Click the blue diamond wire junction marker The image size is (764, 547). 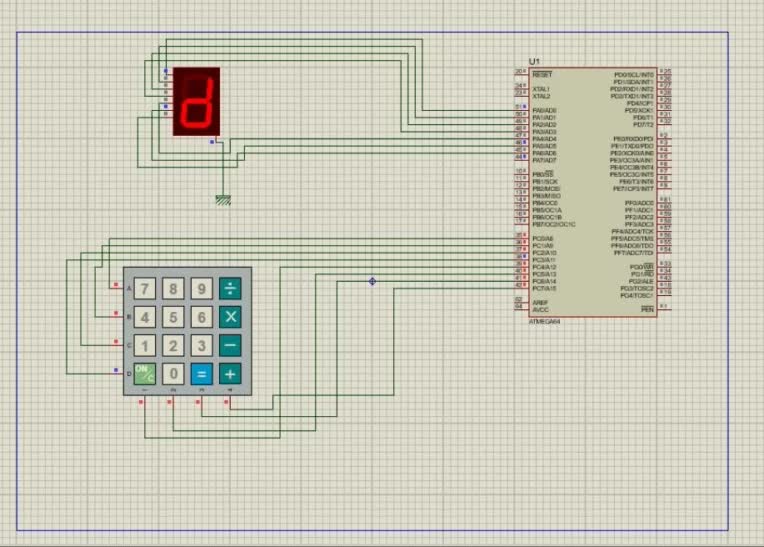372,281
